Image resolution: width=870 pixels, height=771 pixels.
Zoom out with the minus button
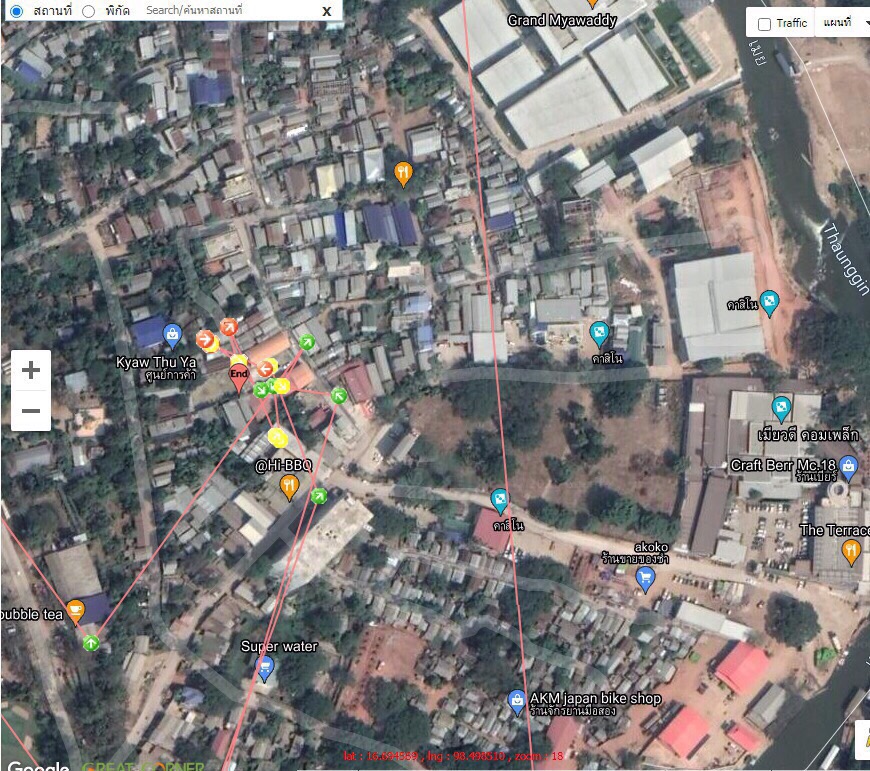tap(31, 411)
